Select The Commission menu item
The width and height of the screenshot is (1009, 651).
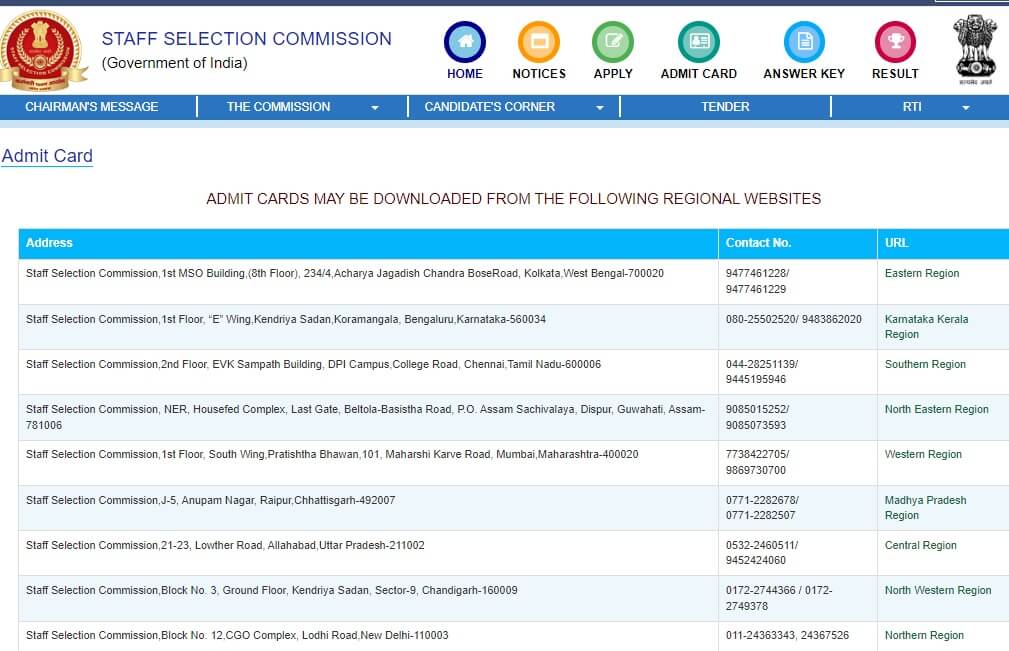278,107
